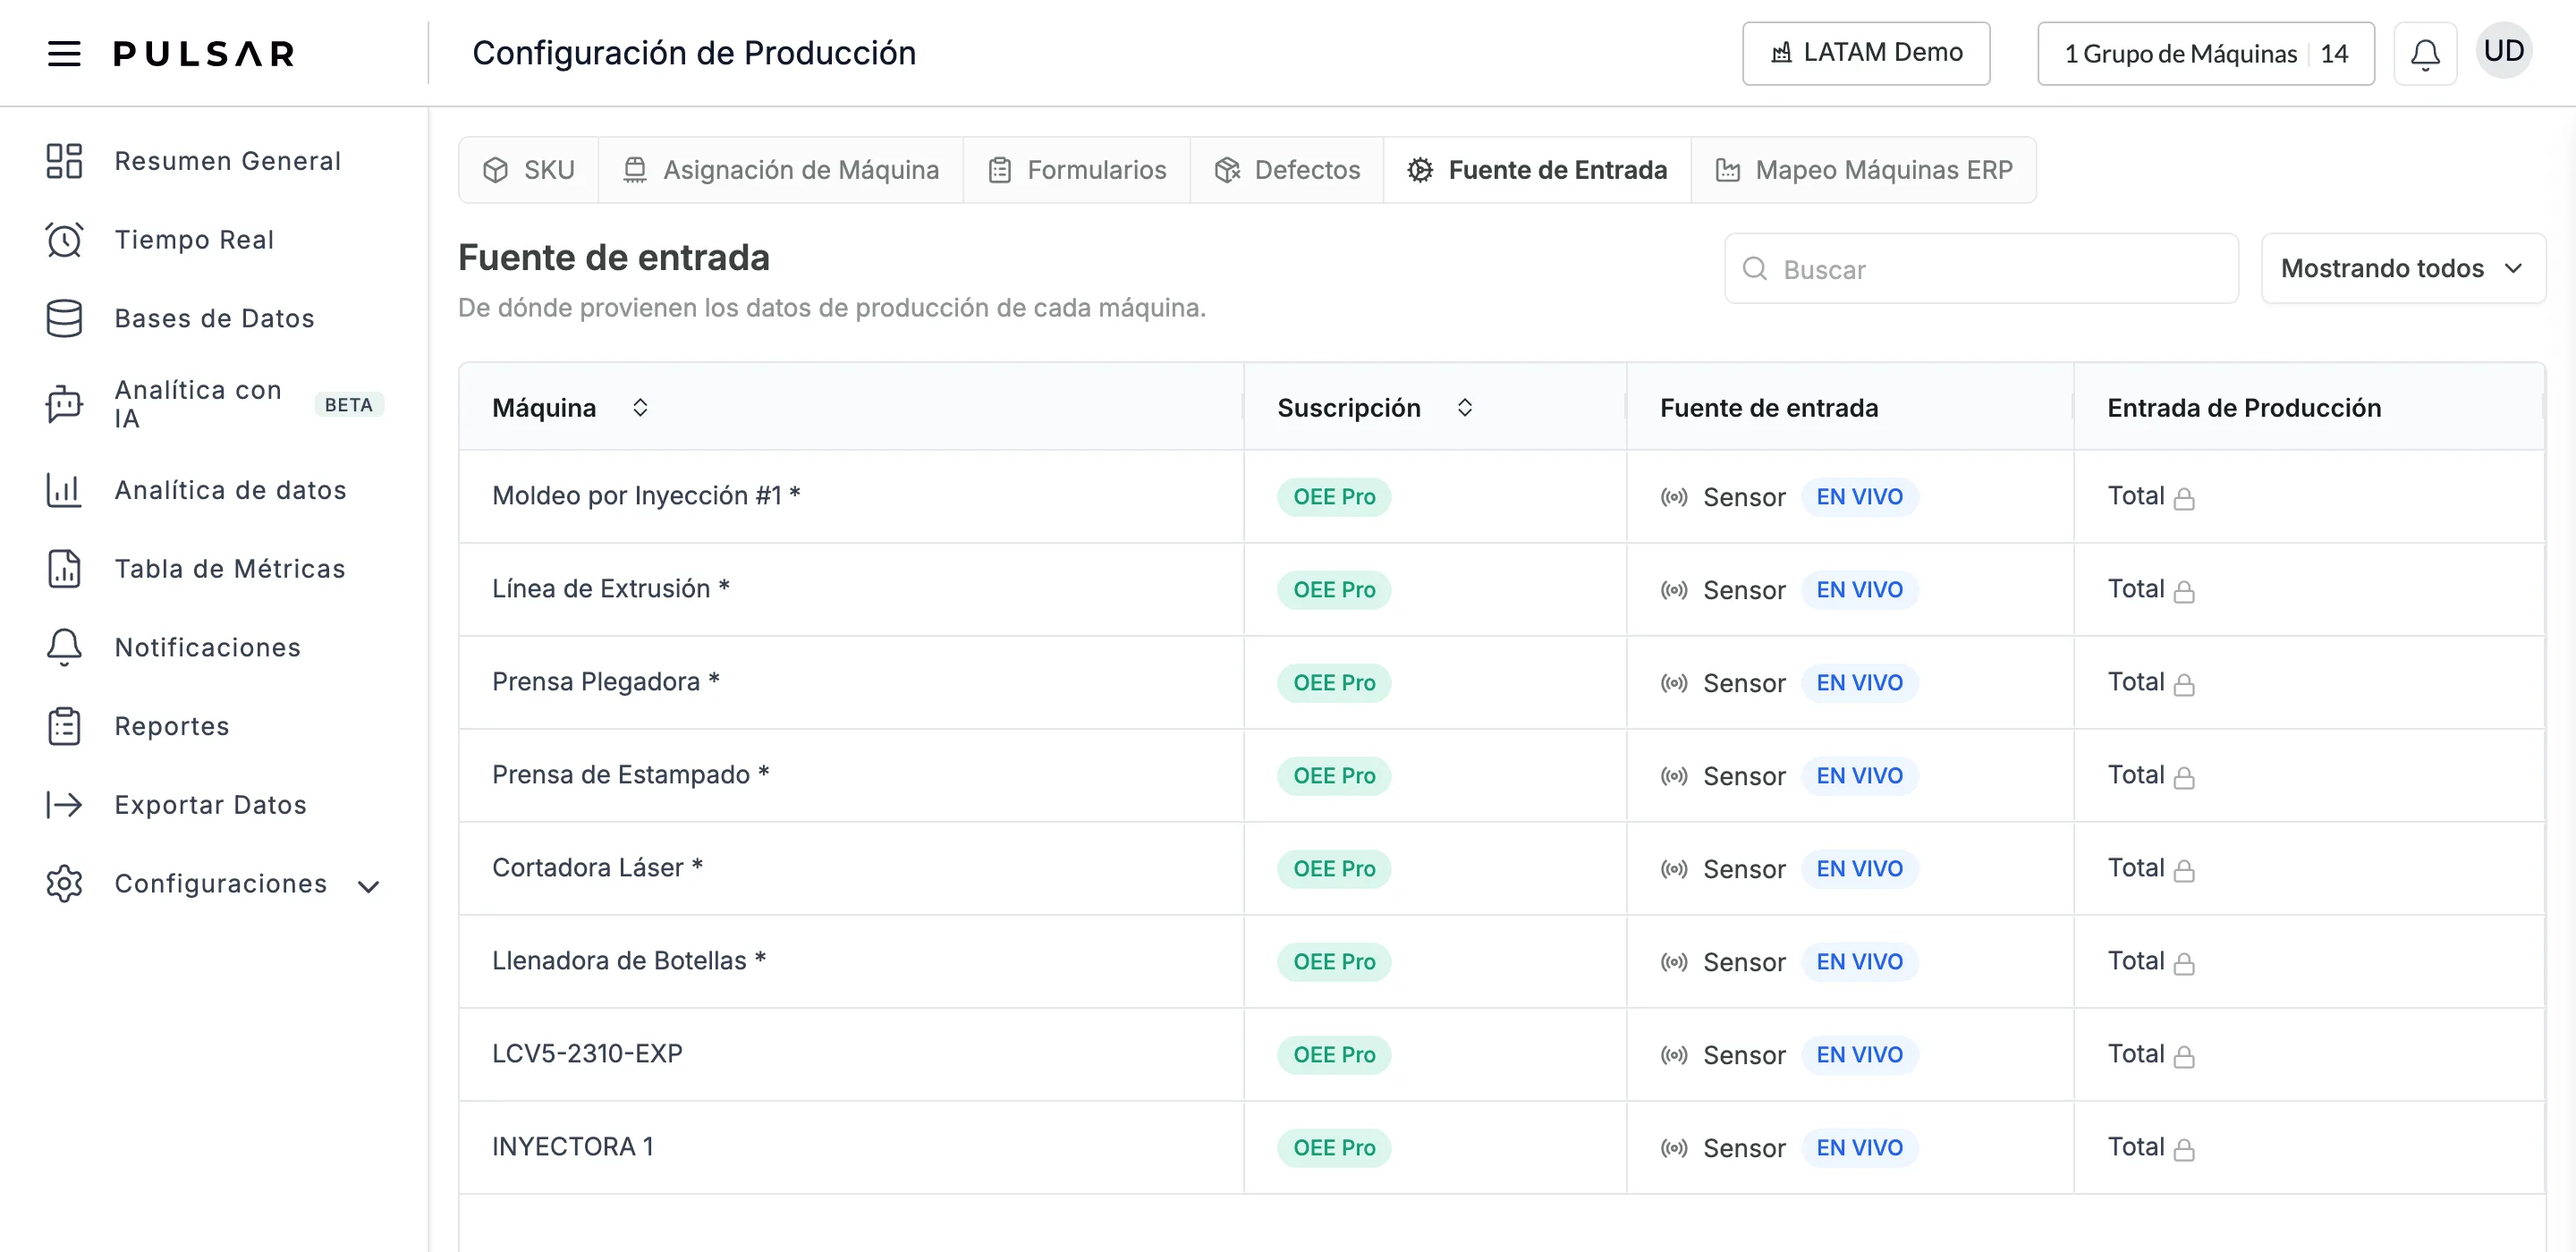Go to Exportar Datos page
The height and width of the screenshot is (1252, 2576).
(x=210, y=805)
